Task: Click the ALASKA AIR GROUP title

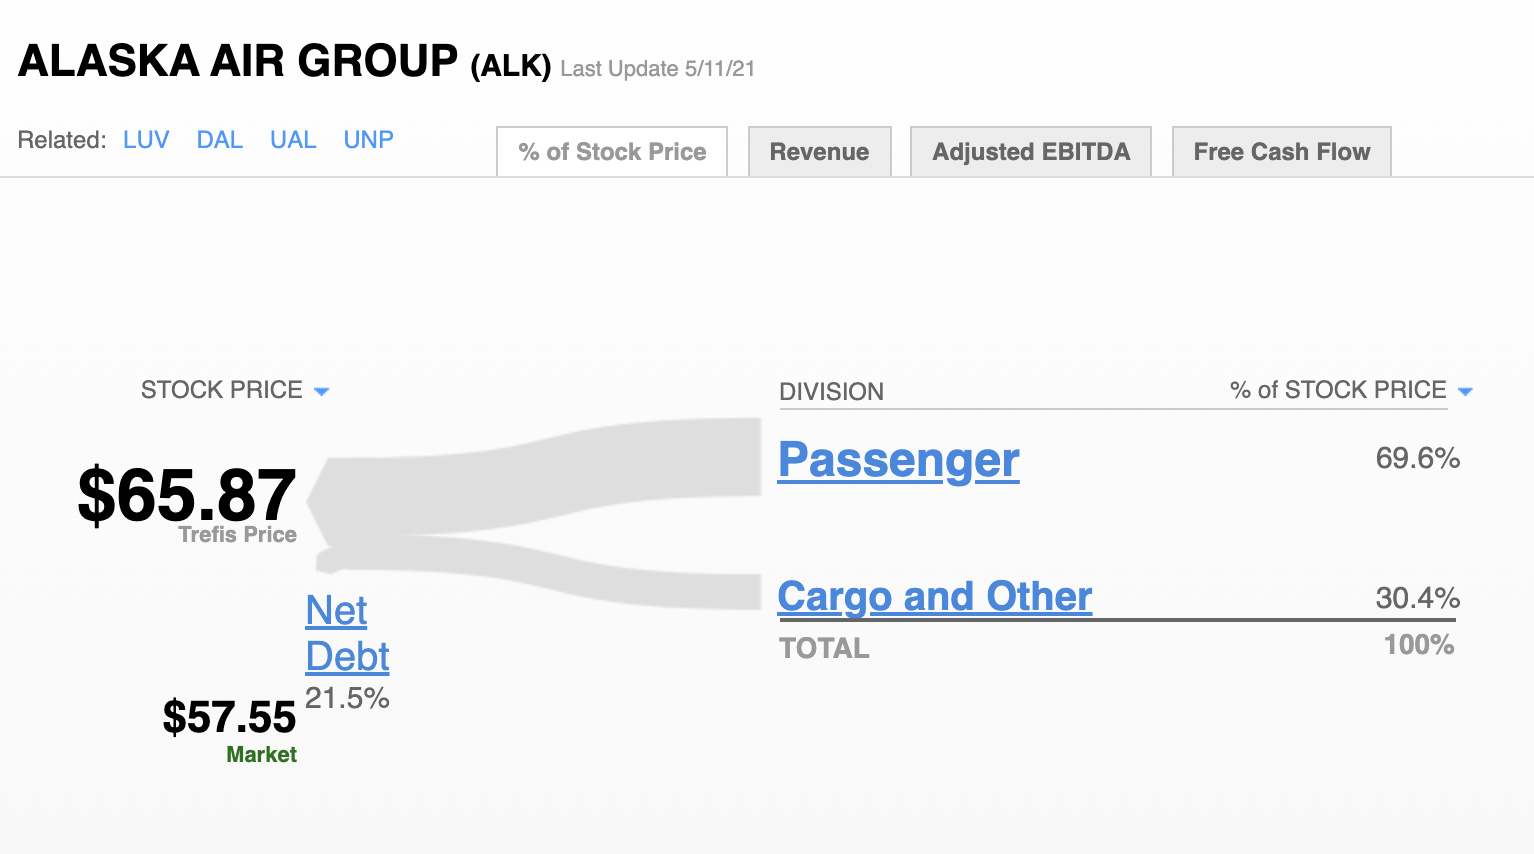Action: 237,60
